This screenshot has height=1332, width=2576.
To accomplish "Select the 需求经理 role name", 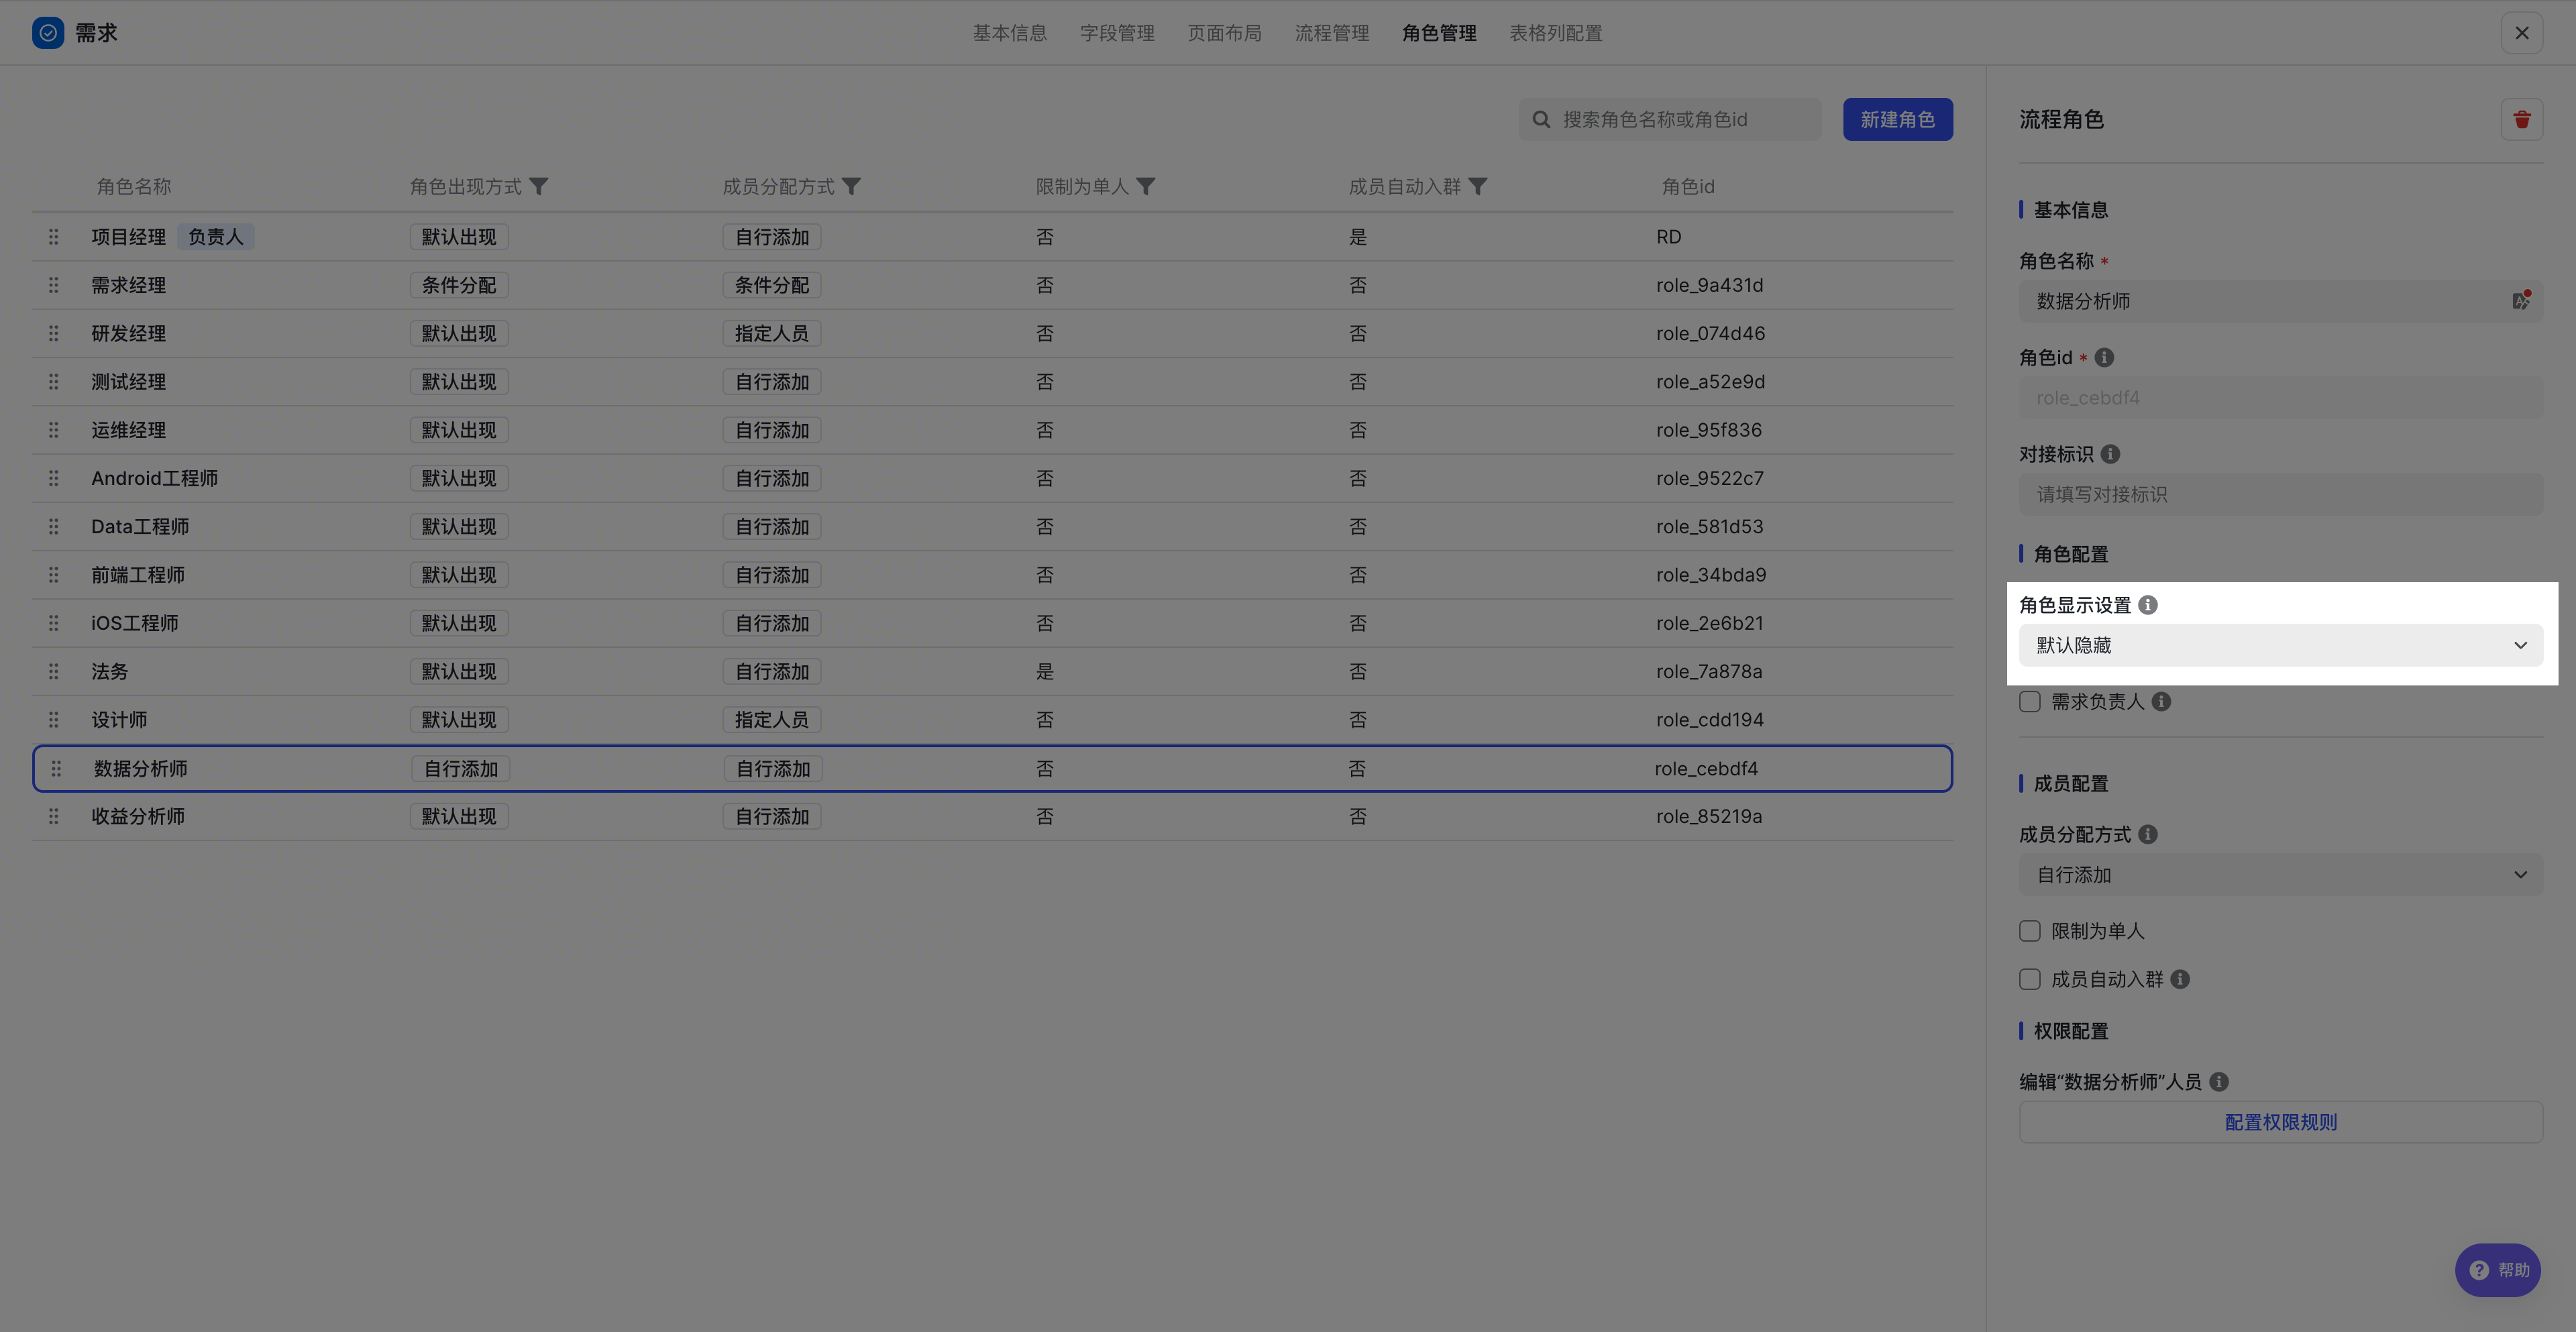I will coord(129,285).
